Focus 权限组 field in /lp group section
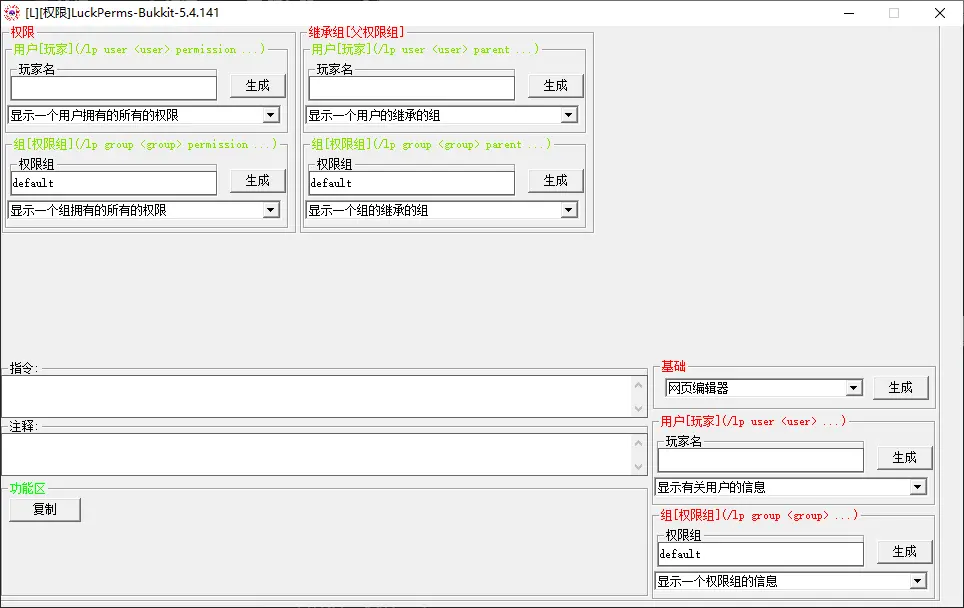Screen dimensions: 964x608 click(761, 554)
